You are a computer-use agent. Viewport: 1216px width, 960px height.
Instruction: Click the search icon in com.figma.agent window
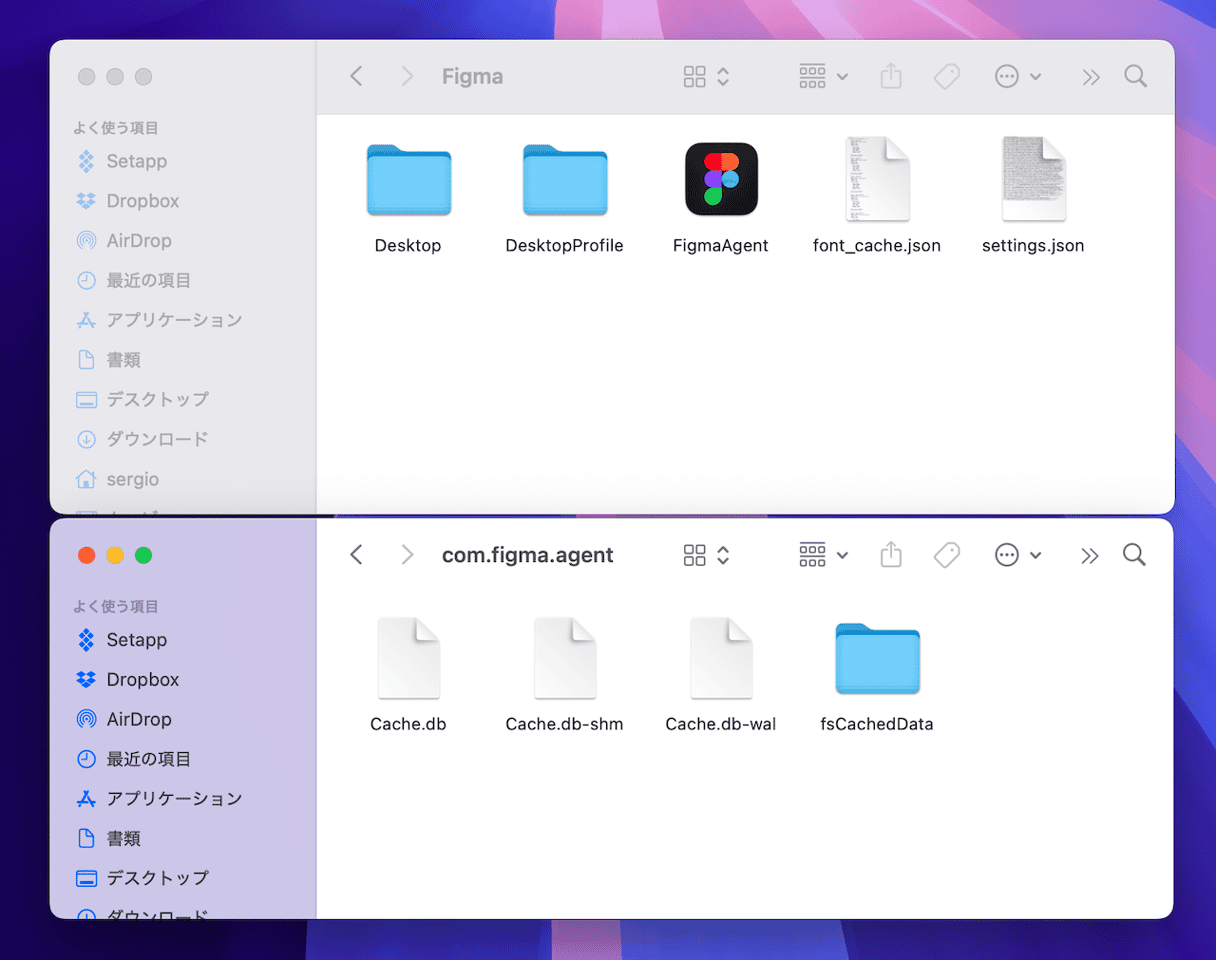click(x=1134, y=555)
